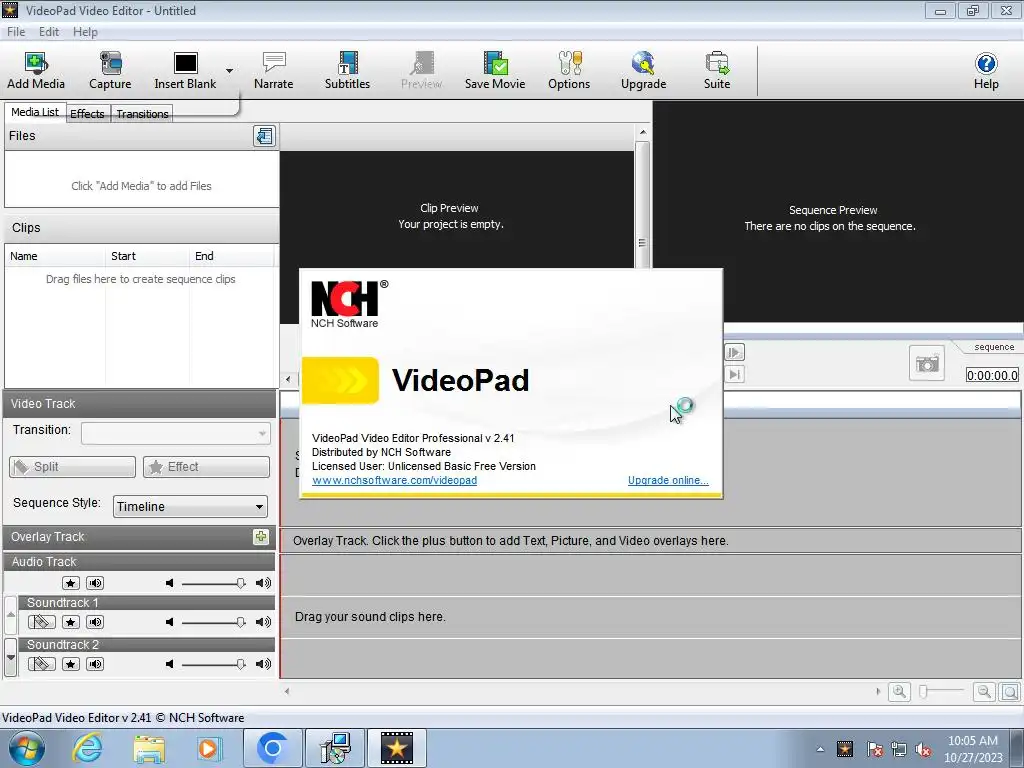
Task: Select the sequence tab
Action: [994, 347]
